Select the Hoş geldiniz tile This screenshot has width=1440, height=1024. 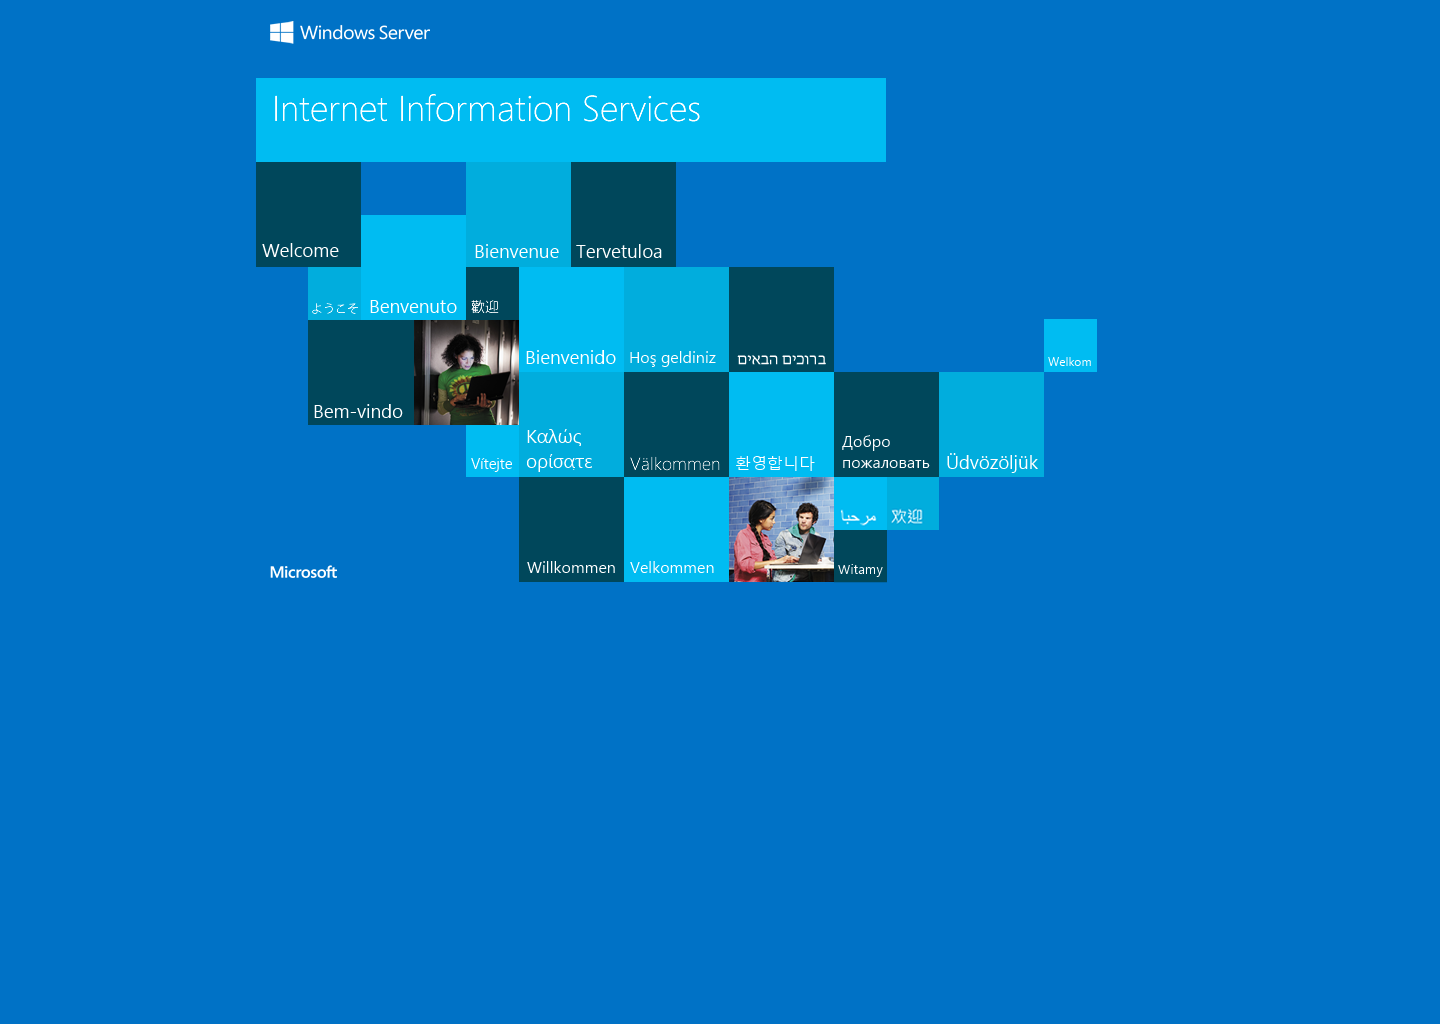click(x=676, y=319)
